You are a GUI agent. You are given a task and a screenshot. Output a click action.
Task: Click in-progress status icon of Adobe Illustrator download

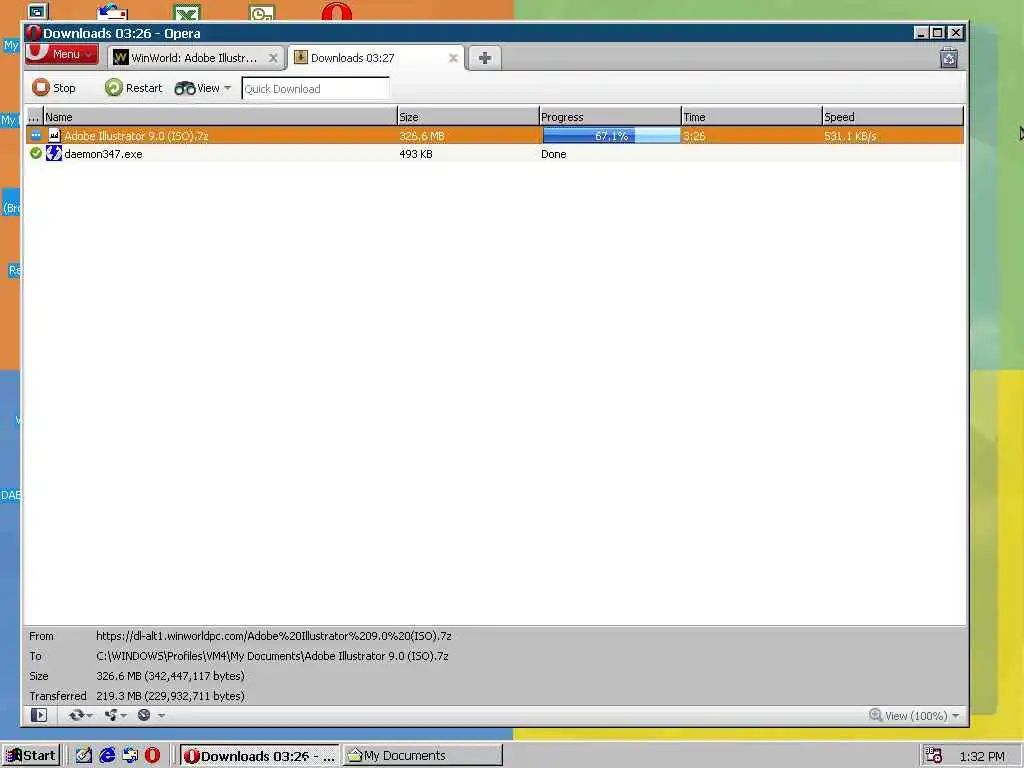click(x=36, y=135)
